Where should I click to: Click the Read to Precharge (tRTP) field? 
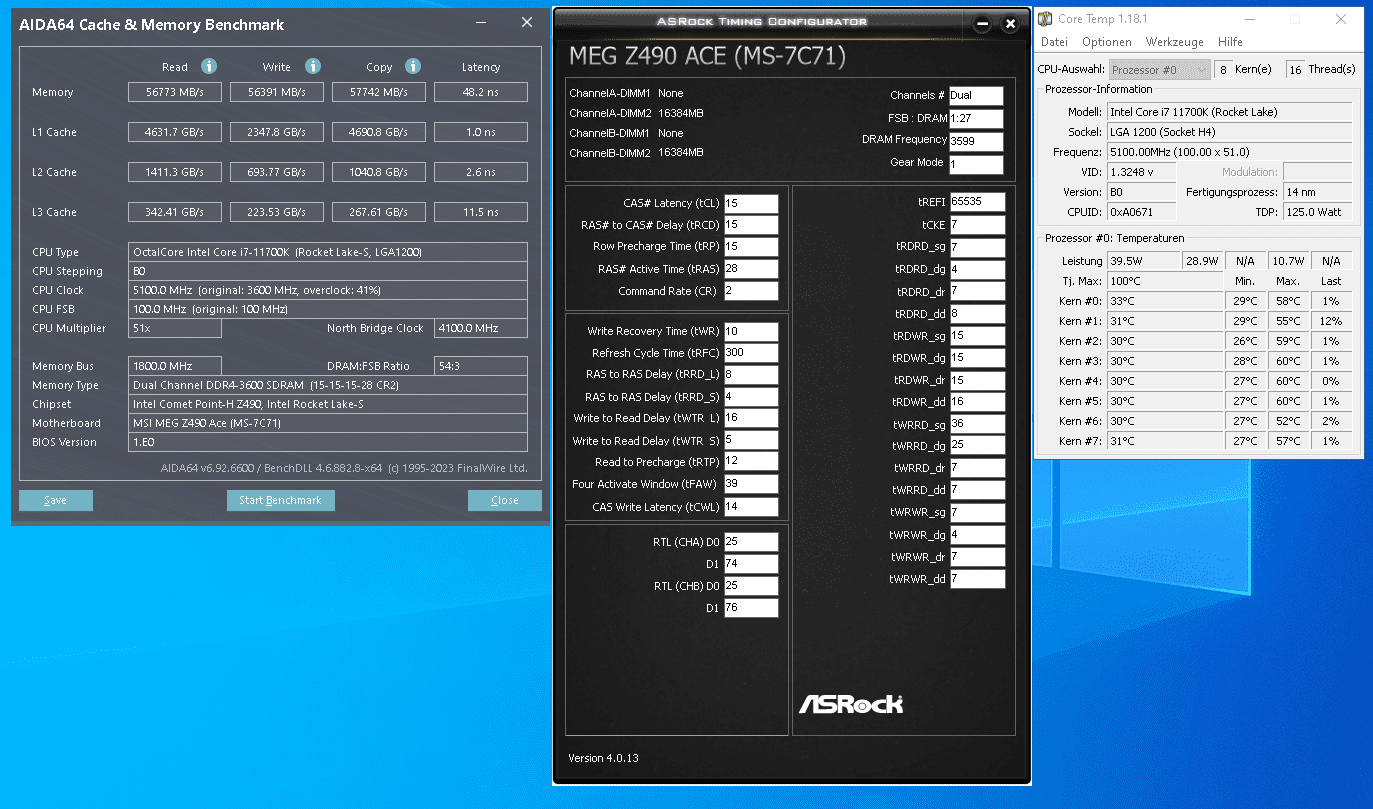(x=751, y=462)
